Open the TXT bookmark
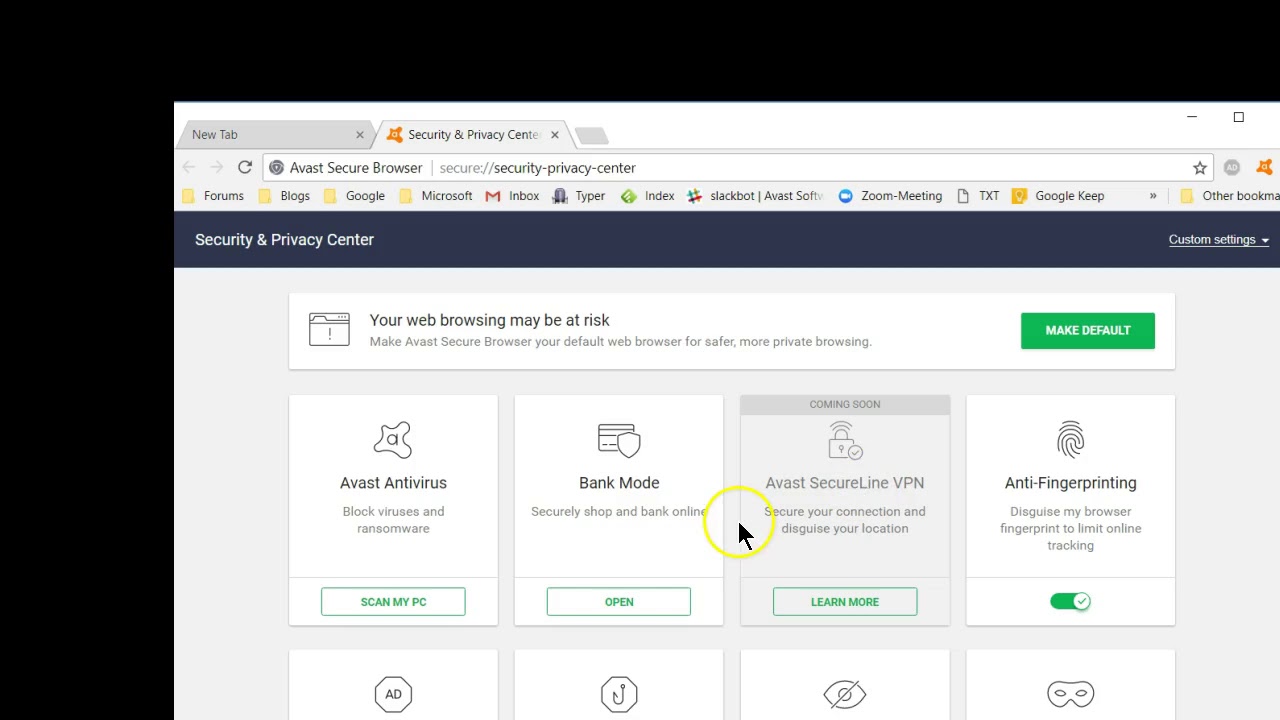This screenshot has width=1280, height=720. 978,196
